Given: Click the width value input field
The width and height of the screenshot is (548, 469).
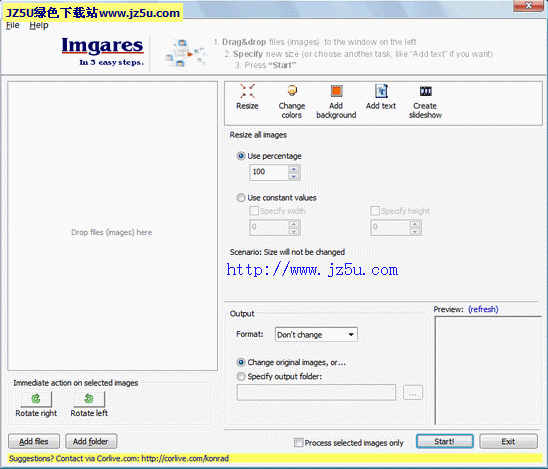Looking at the screenshot, I should click(x=269, y=227).
